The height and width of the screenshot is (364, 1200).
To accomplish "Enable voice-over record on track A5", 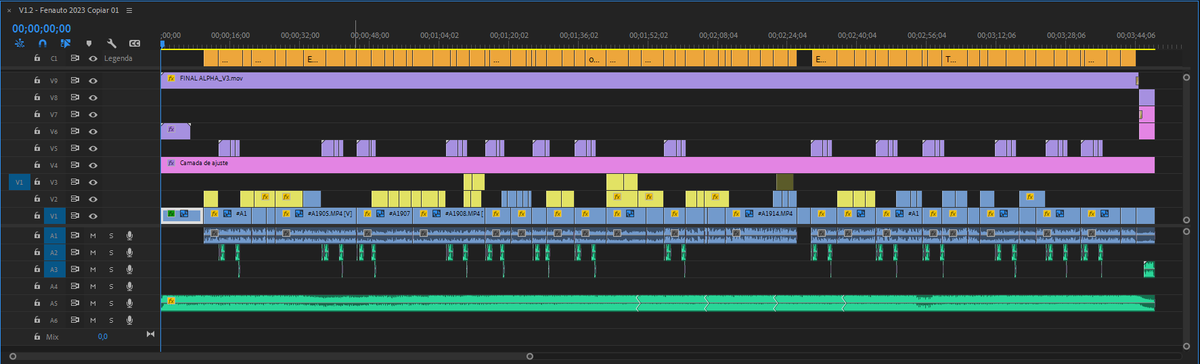I will click(129, 303).
